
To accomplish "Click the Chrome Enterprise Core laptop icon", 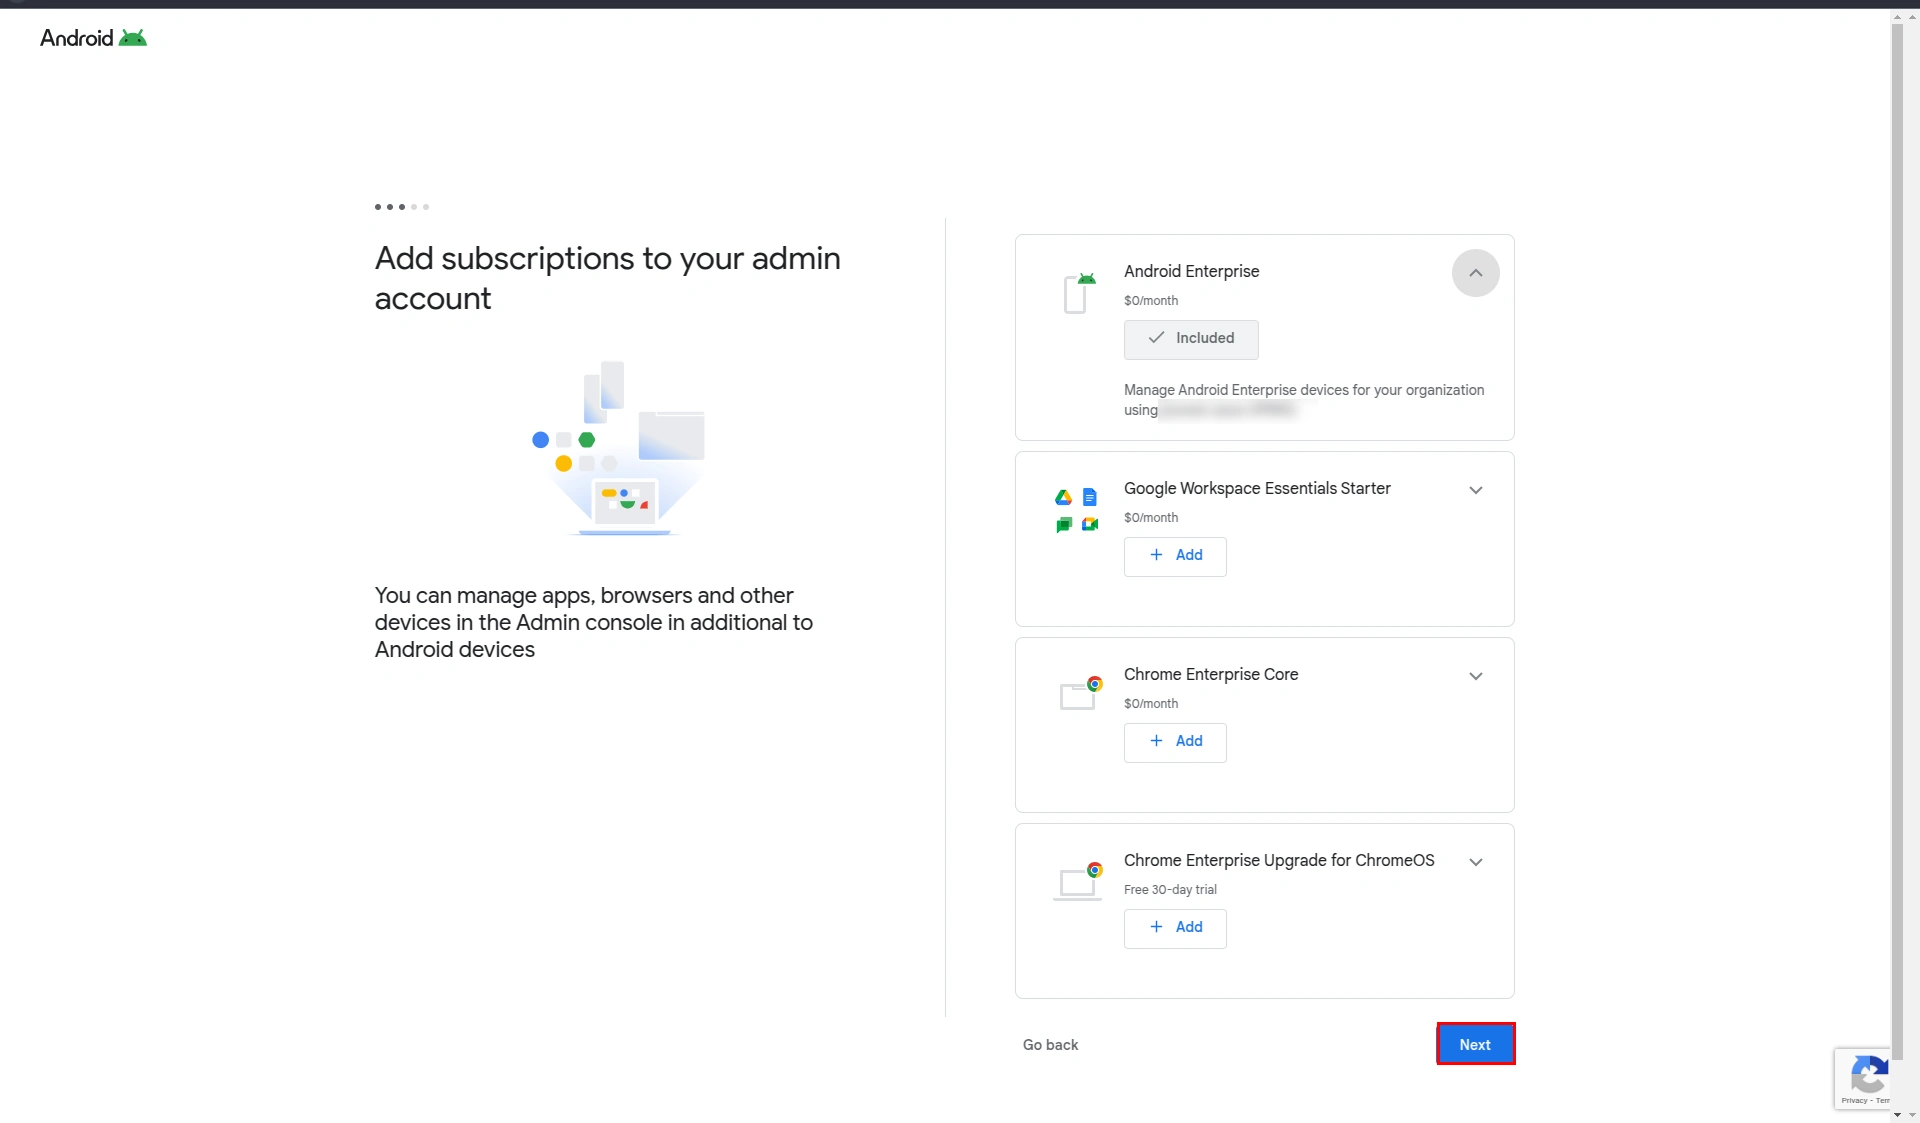I will [x=1079, y=692].
